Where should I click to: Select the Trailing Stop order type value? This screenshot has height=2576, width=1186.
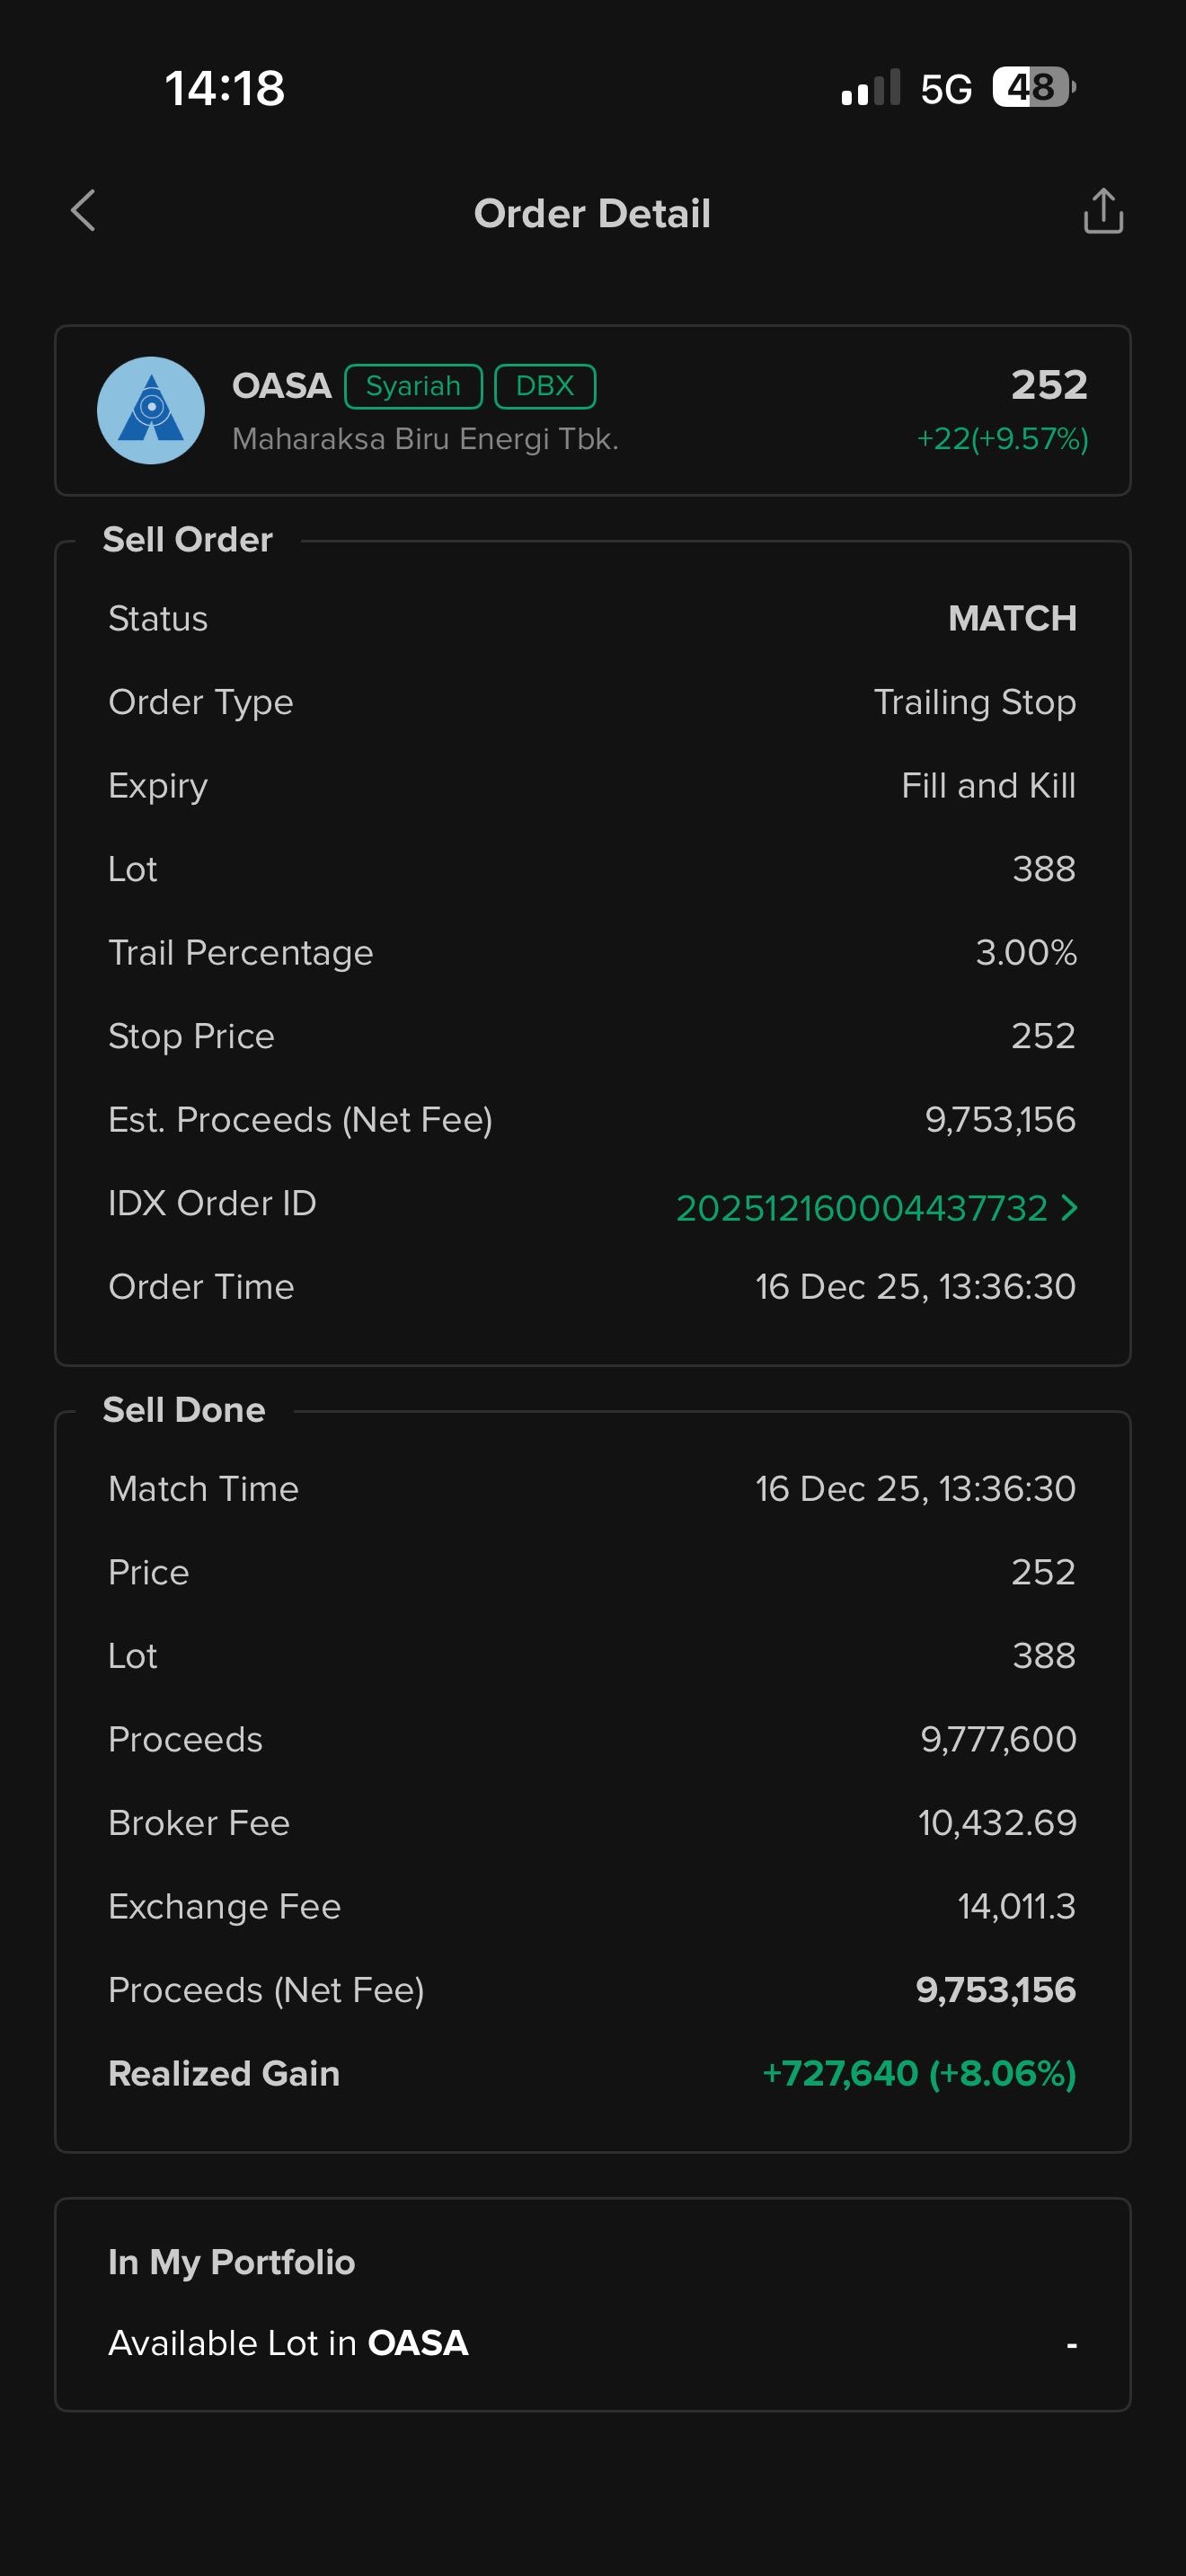pyautogui.click(x=974, y=702)
